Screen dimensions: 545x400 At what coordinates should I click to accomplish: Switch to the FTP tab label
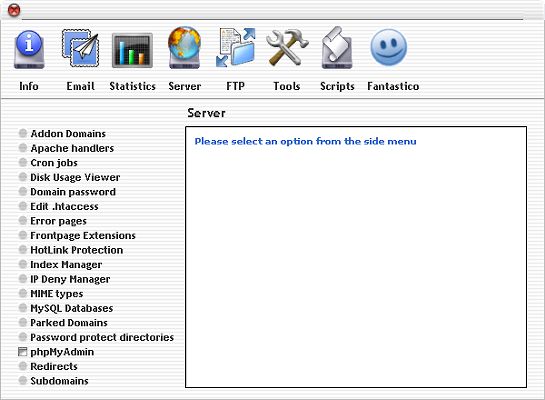click(x=236, y=86)
